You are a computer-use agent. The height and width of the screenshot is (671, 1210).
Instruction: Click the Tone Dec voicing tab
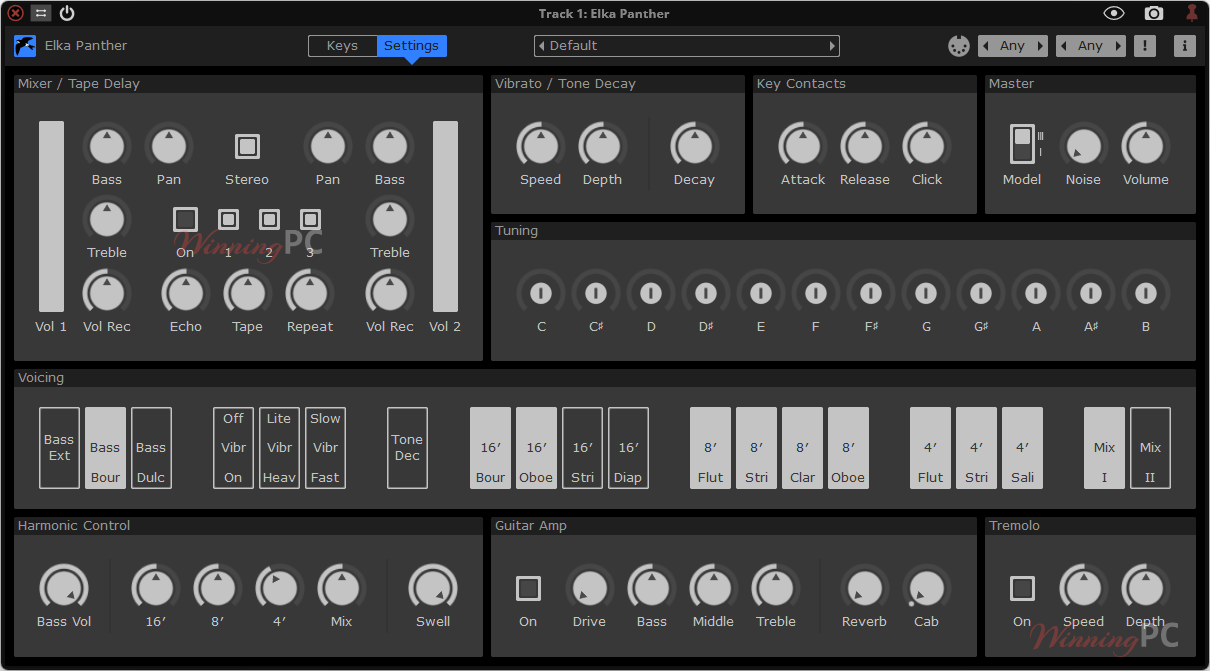click(407, 448)
